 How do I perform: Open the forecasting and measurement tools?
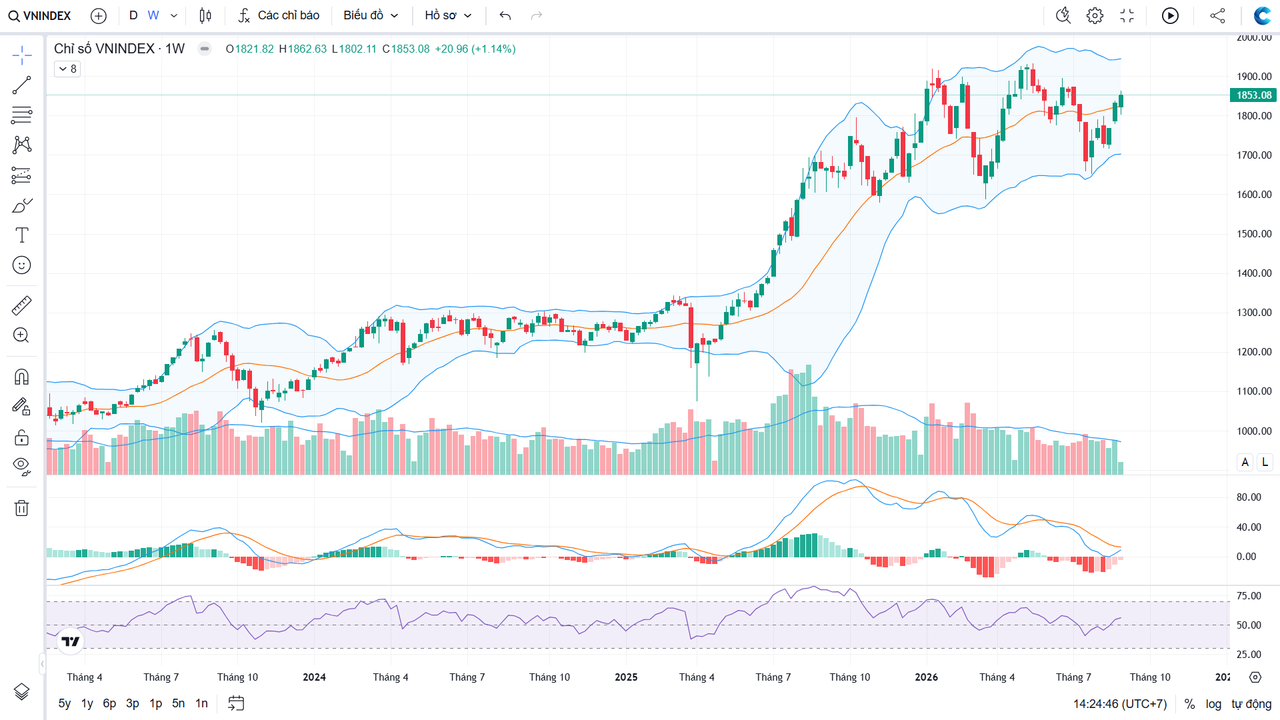[x=21, y=175]
